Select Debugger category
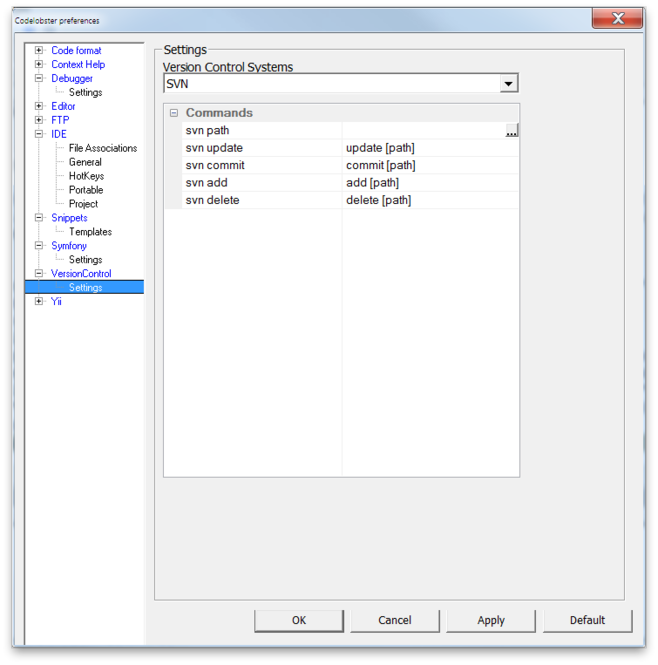Image resolution: width=658 pixels, height=665 pixels. pos(72,78)
